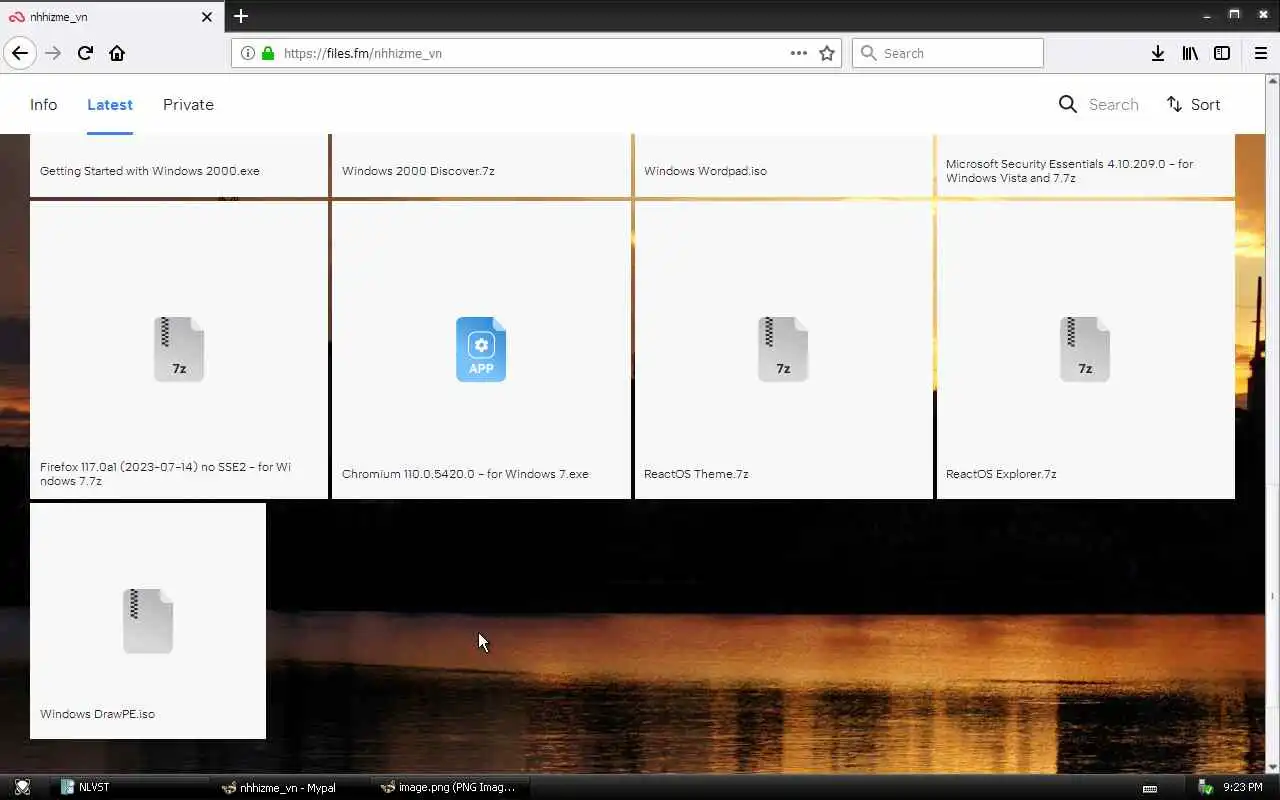The width and height of the screenshot is (1280, 800).
Task: Switch to image.png taskbar window
Action: click(x=449, y=787)
